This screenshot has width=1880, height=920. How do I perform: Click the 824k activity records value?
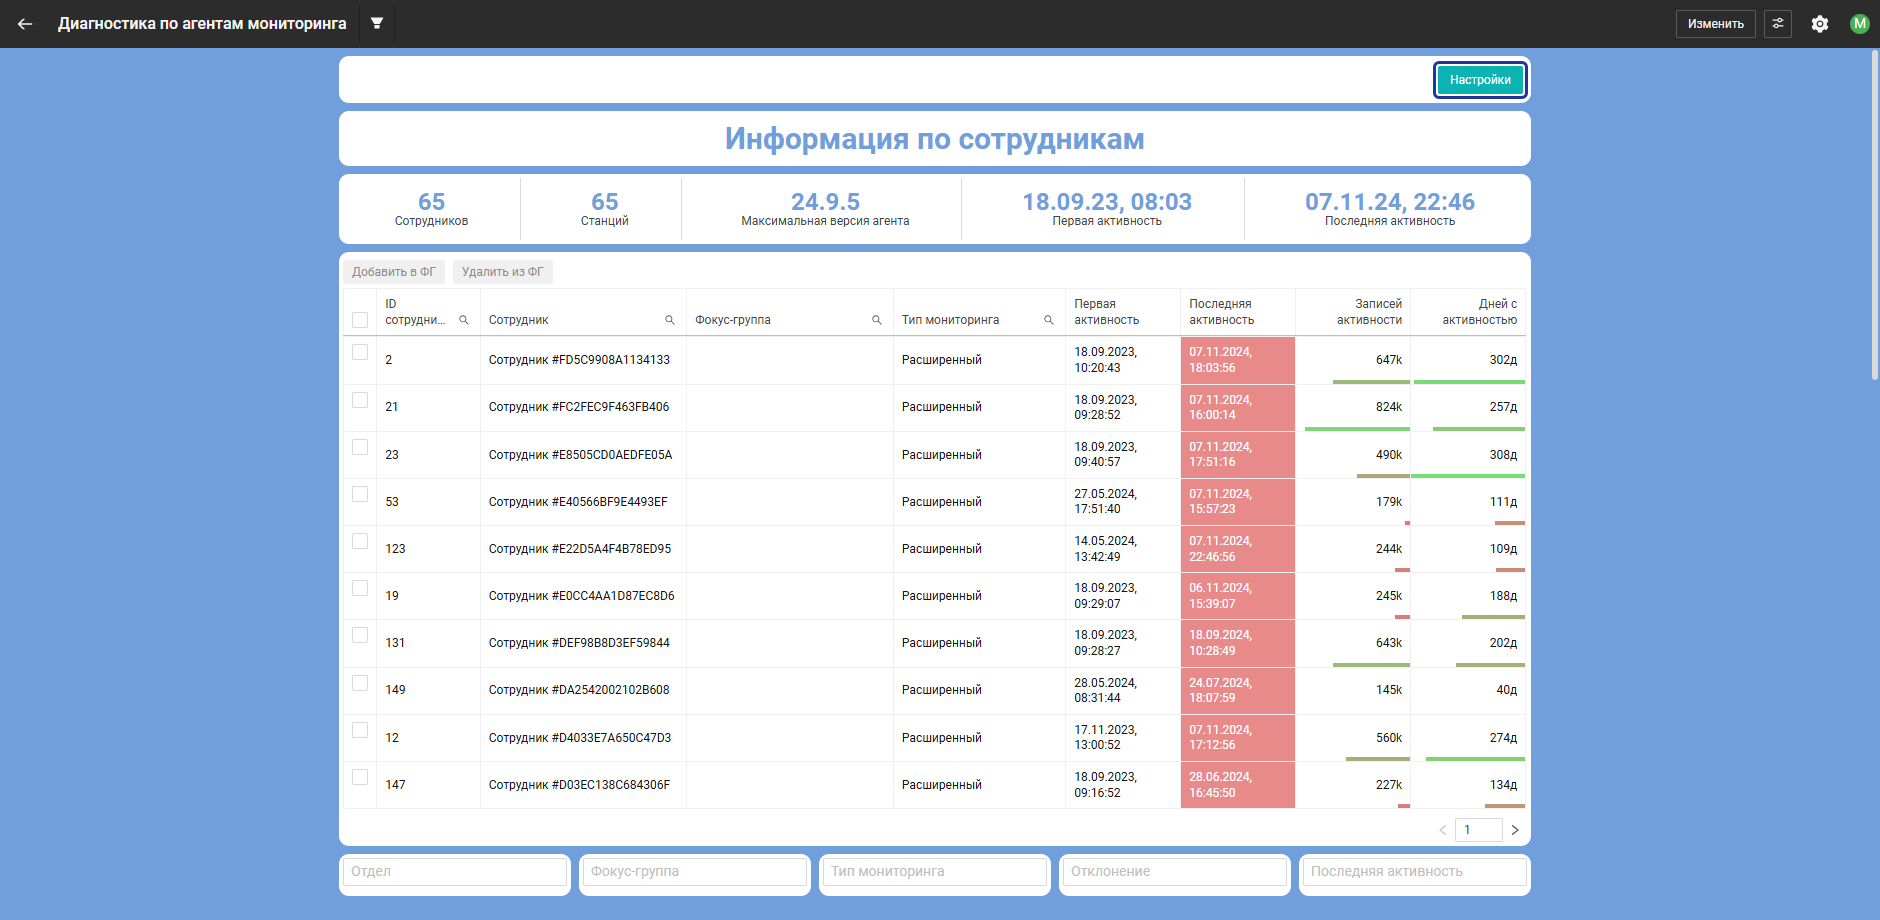[x=1388, y=407]
